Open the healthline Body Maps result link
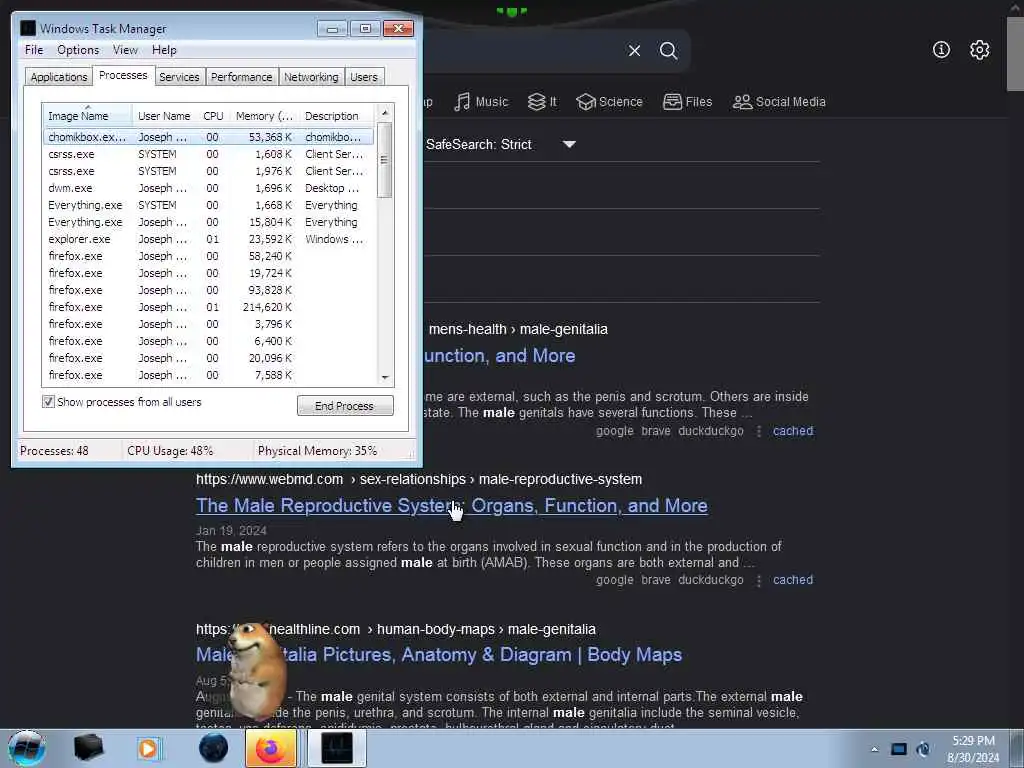This screenshot has height=768, width=1024. pos(439,654)
